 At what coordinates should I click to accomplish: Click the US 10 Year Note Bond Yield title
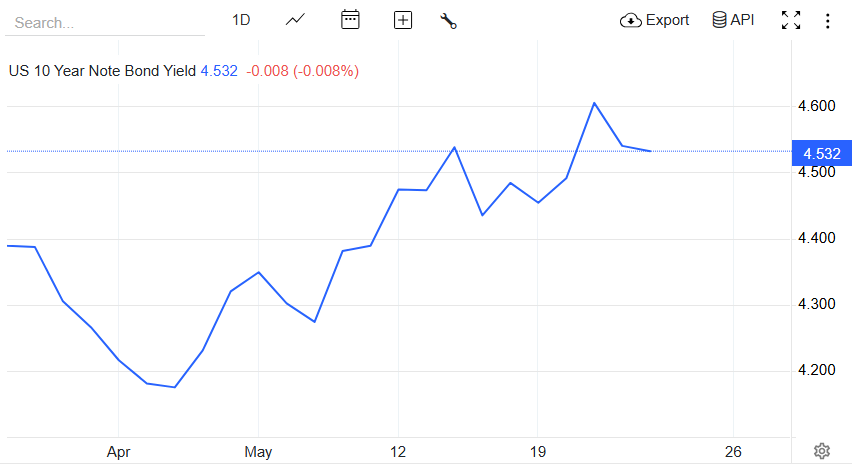[102, 71]
